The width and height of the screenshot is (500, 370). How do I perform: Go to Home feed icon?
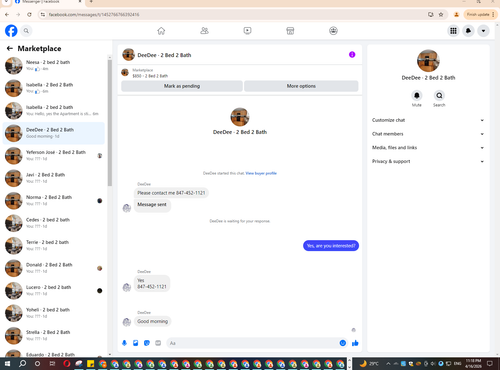[x=161, y=31]
